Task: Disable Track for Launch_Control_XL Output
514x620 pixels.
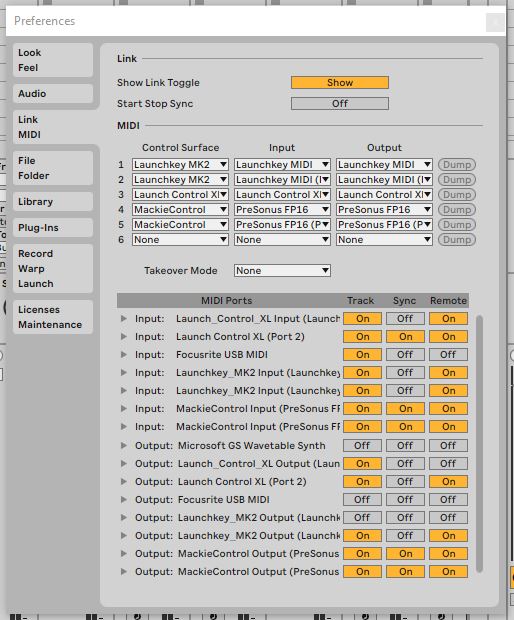Action: coord(363,463)
